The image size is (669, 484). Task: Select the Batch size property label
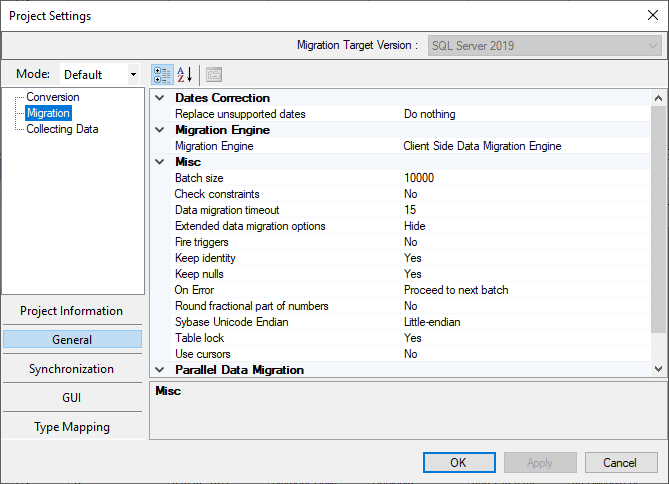199,178
